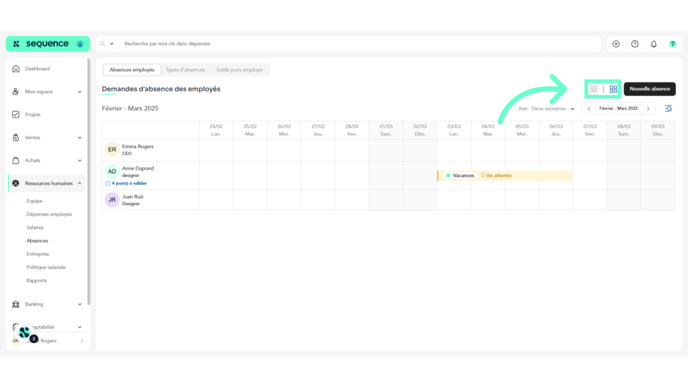Viewport: 688px width, 387px height.
Task: Open the user profile chevron at bottom
Action: coord(82,341)
